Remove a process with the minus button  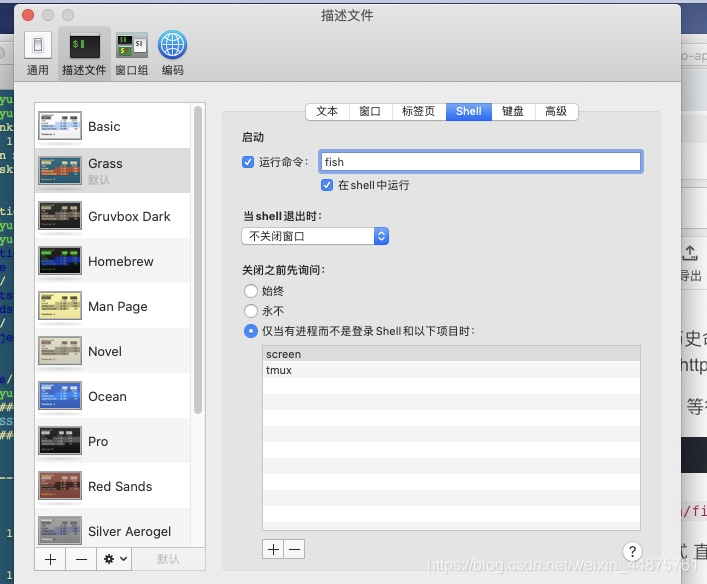pyautogui.click(x=294, y=549)
